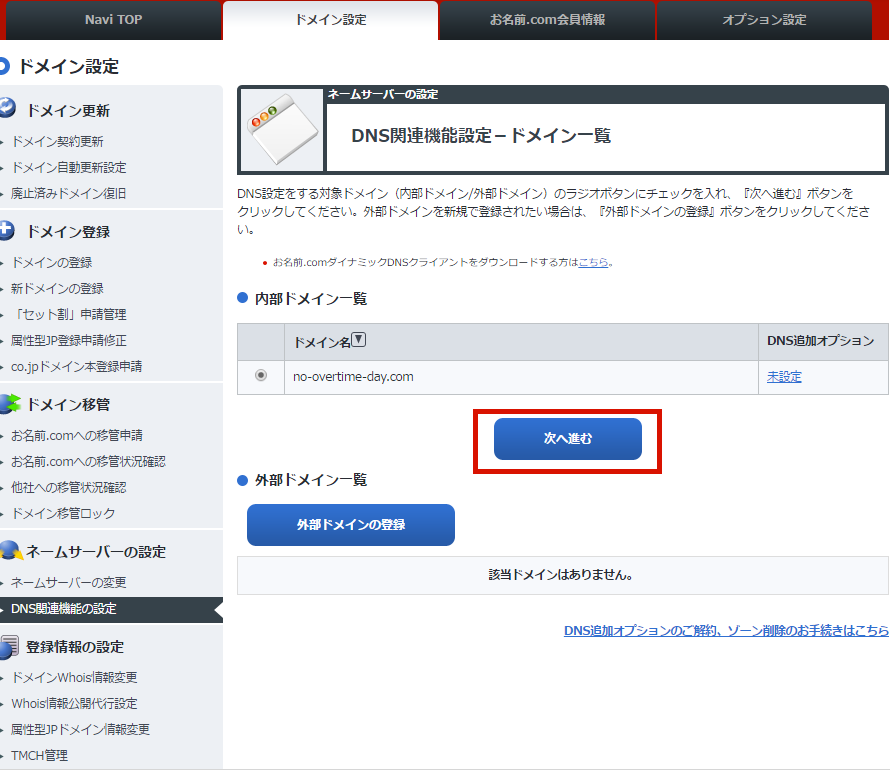Open Whois情報公開代行設定 in sidebar

pyautogui.click(x=74, y=704)
